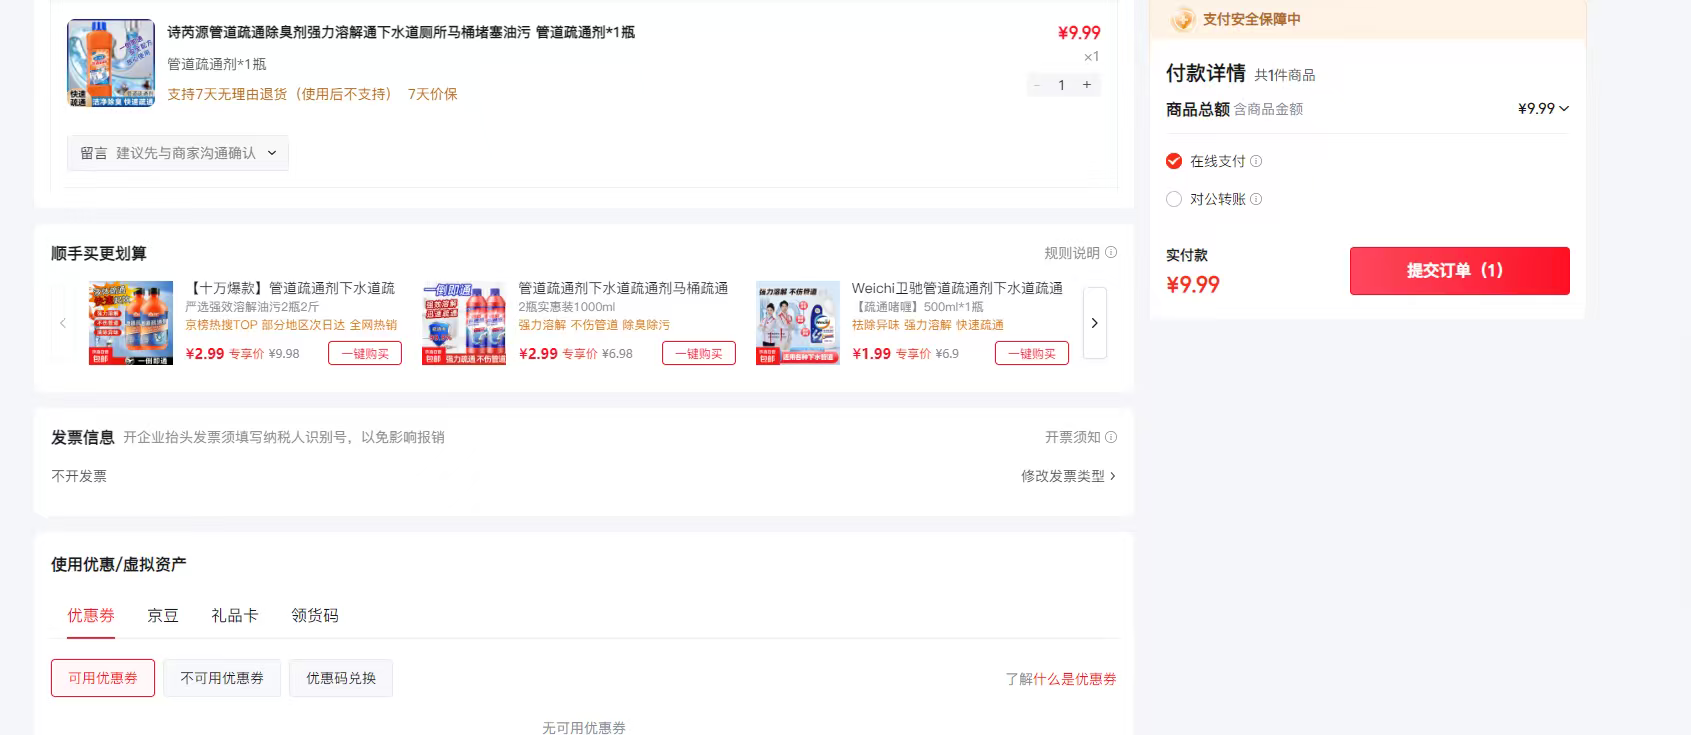Click the minus icon to decrease quantity

[x=1037, y=85]
